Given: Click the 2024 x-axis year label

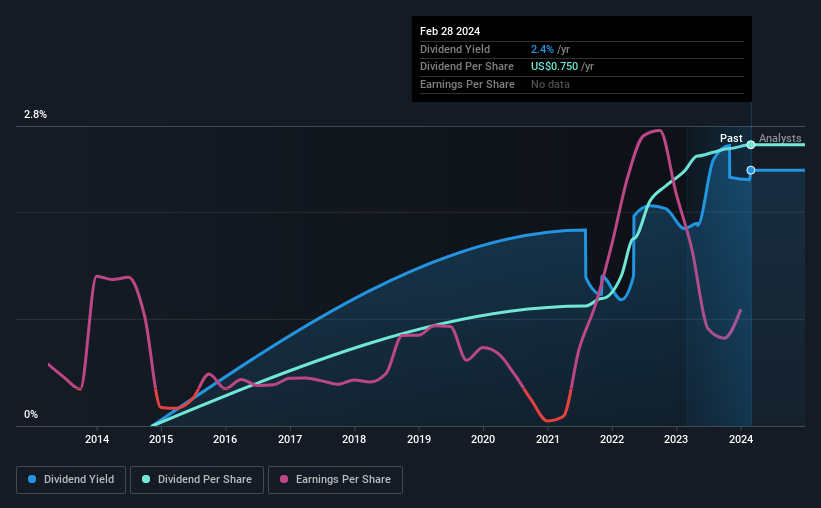Looking at the screenshot, I should pyautogui.click(x=741, y=439).
